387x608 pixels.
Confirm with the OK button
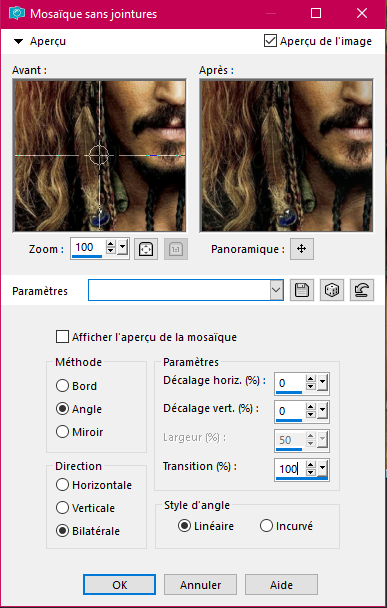tap(119, 584)
